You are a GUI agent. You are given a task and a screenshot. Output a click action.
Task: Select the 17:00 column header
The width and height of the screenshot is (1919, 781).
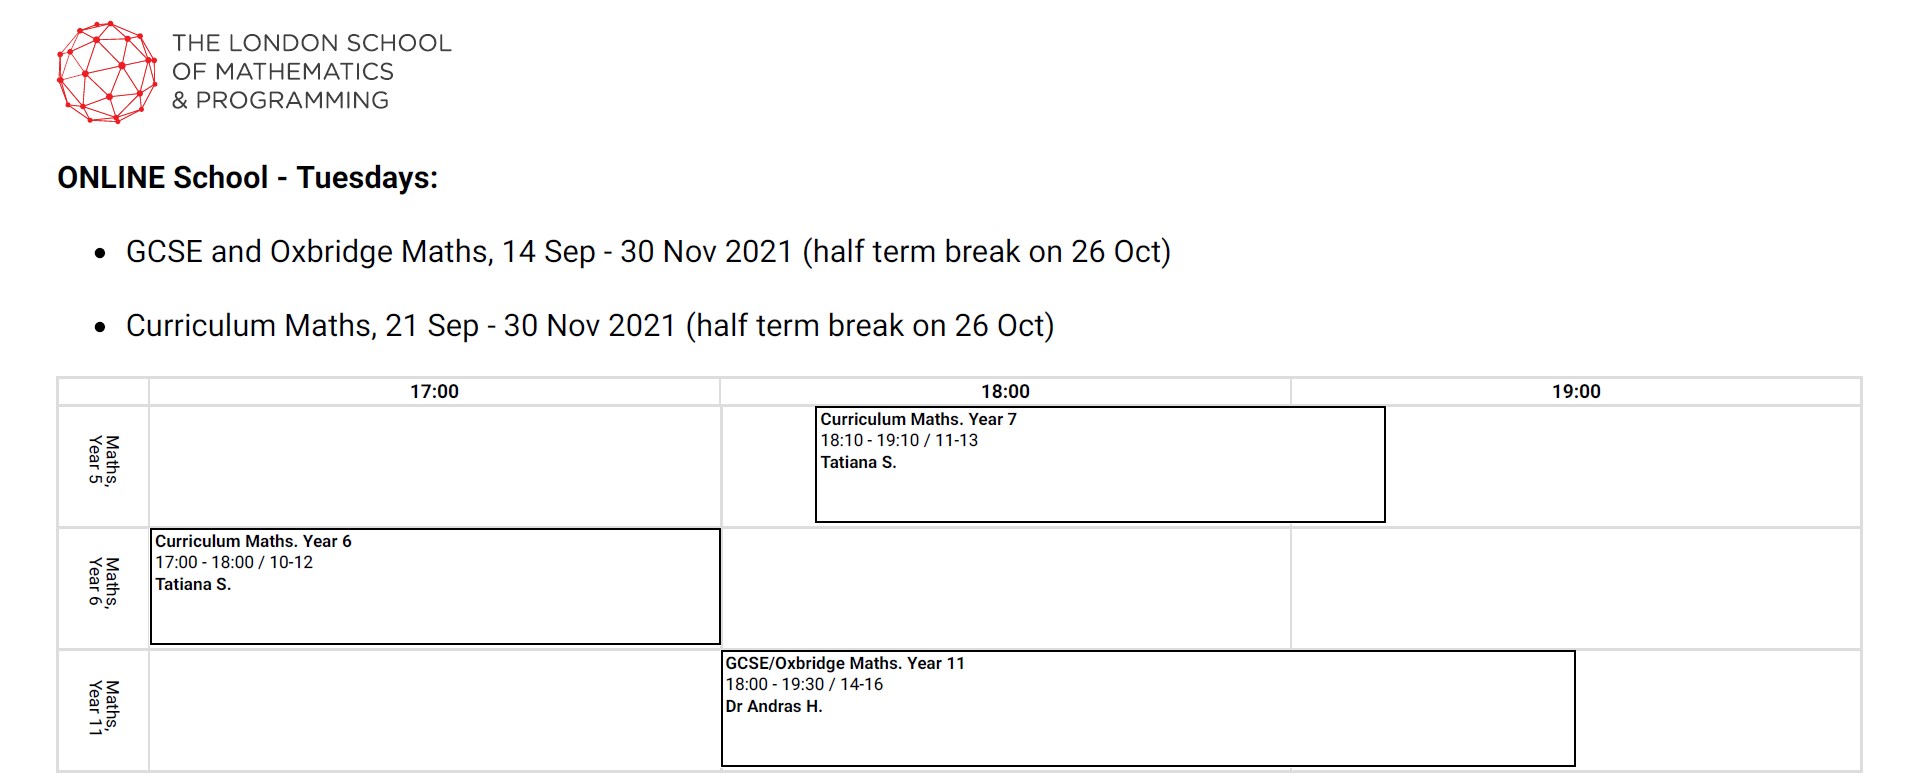[434, 391]
